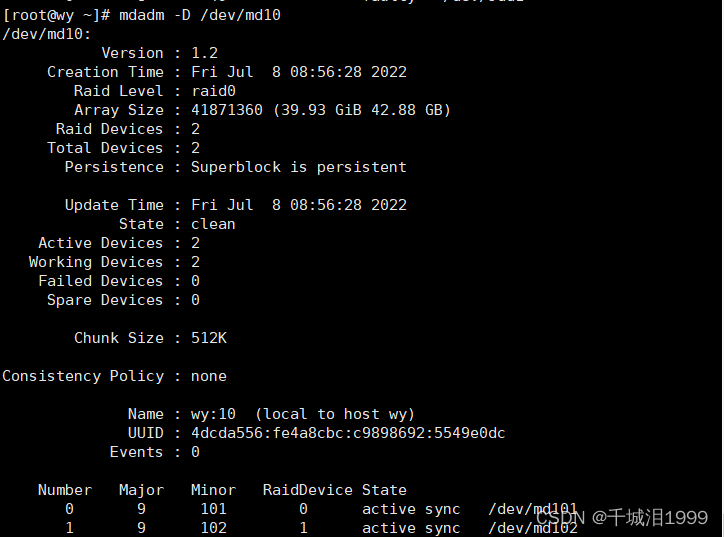The image size is (724, 537).
Task: Click the Consistency Policy value none
Action: (x=208, y=376)
